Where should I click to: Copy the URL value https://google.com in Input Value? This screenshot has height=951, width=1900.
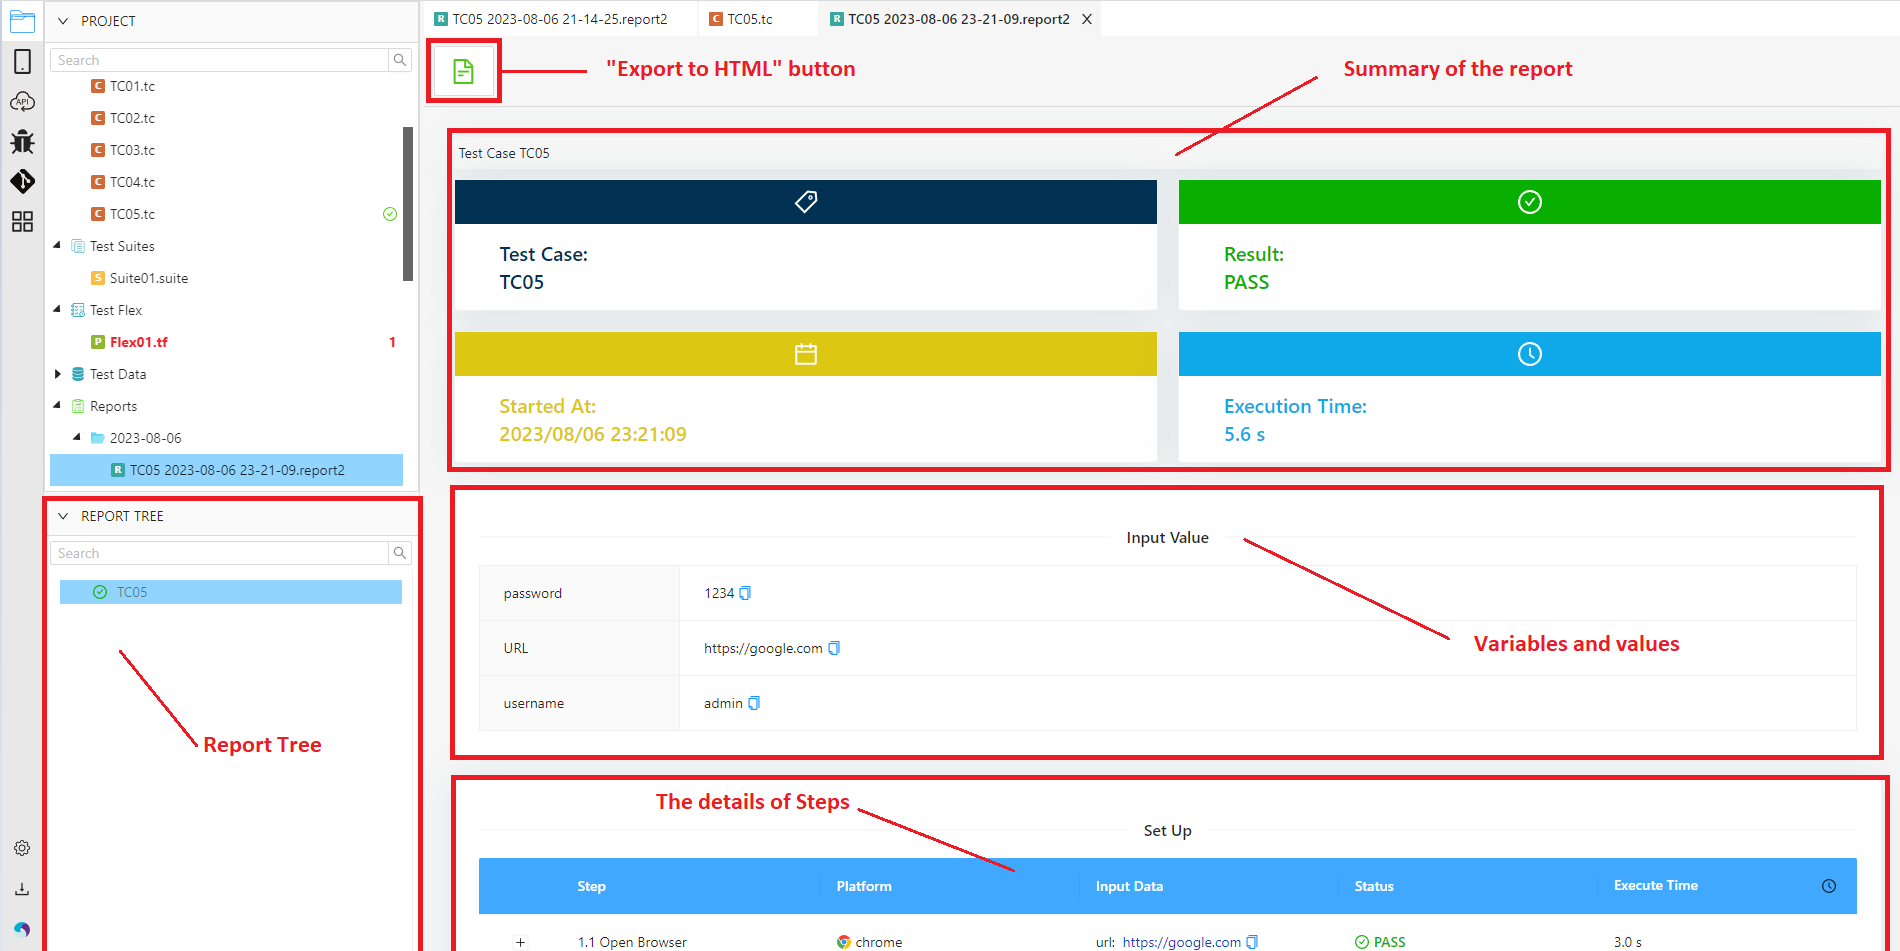click(834, 648)
